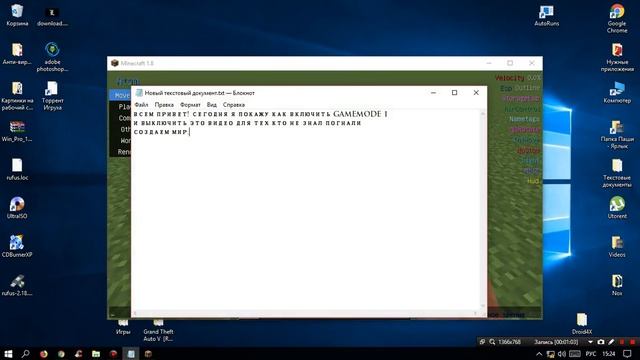Launch Google Chrome from the desktop
The width and height of the screenshot is (640, 360).
point(617,18)
